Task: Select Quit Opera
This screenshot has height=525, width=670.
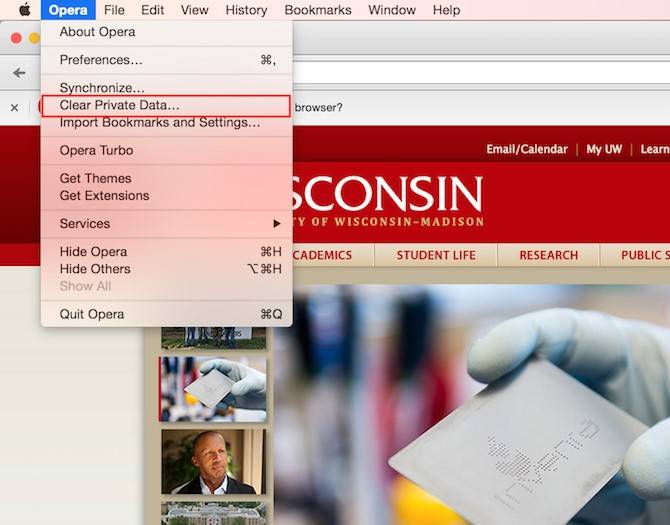Action: [x=167, y=314]
